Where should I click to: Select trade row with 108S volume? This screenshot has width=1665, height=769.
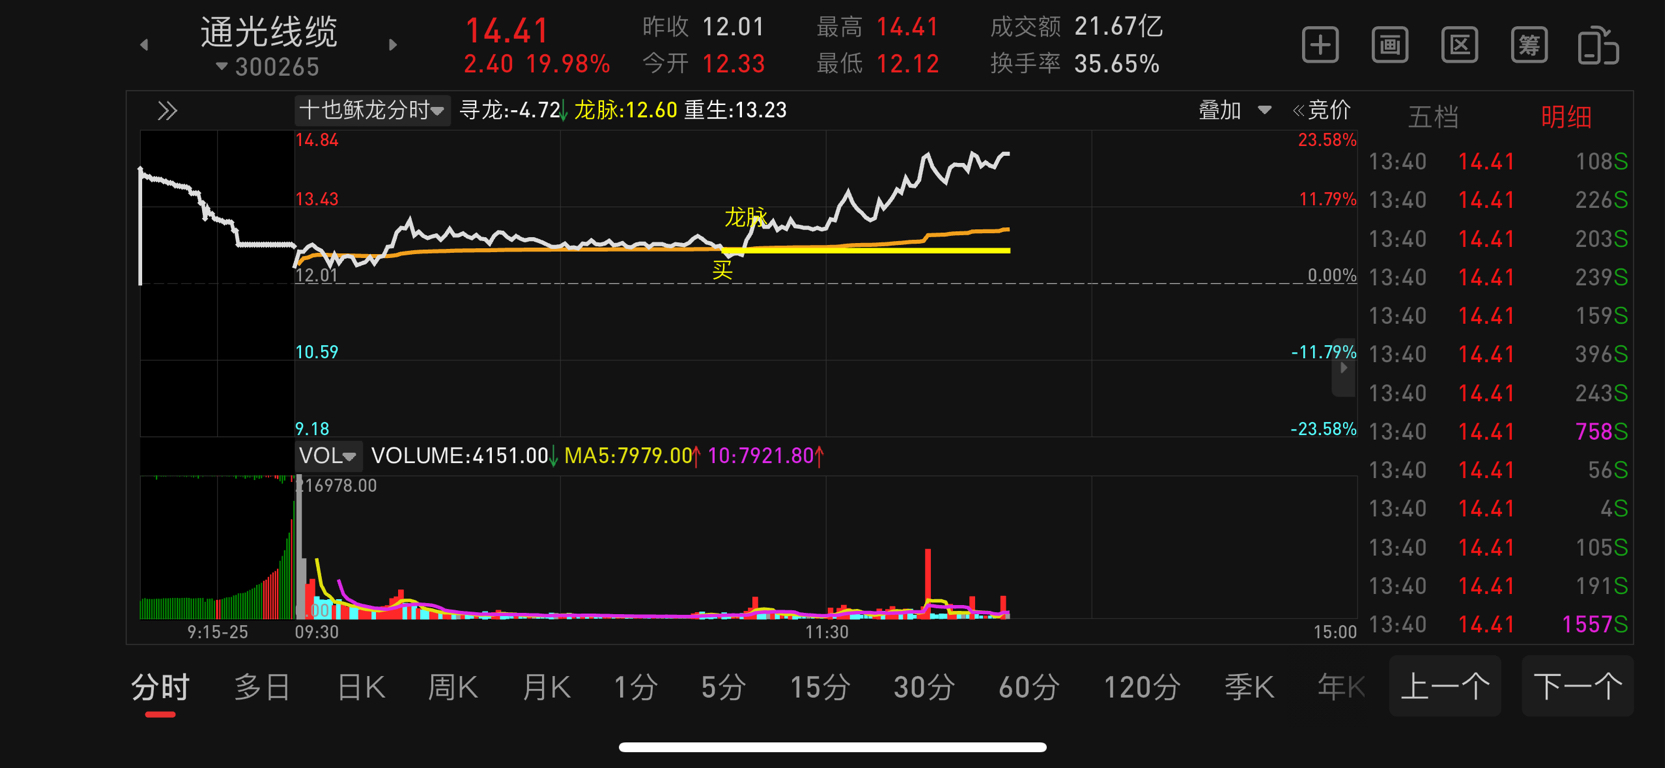click(1498, 162)
